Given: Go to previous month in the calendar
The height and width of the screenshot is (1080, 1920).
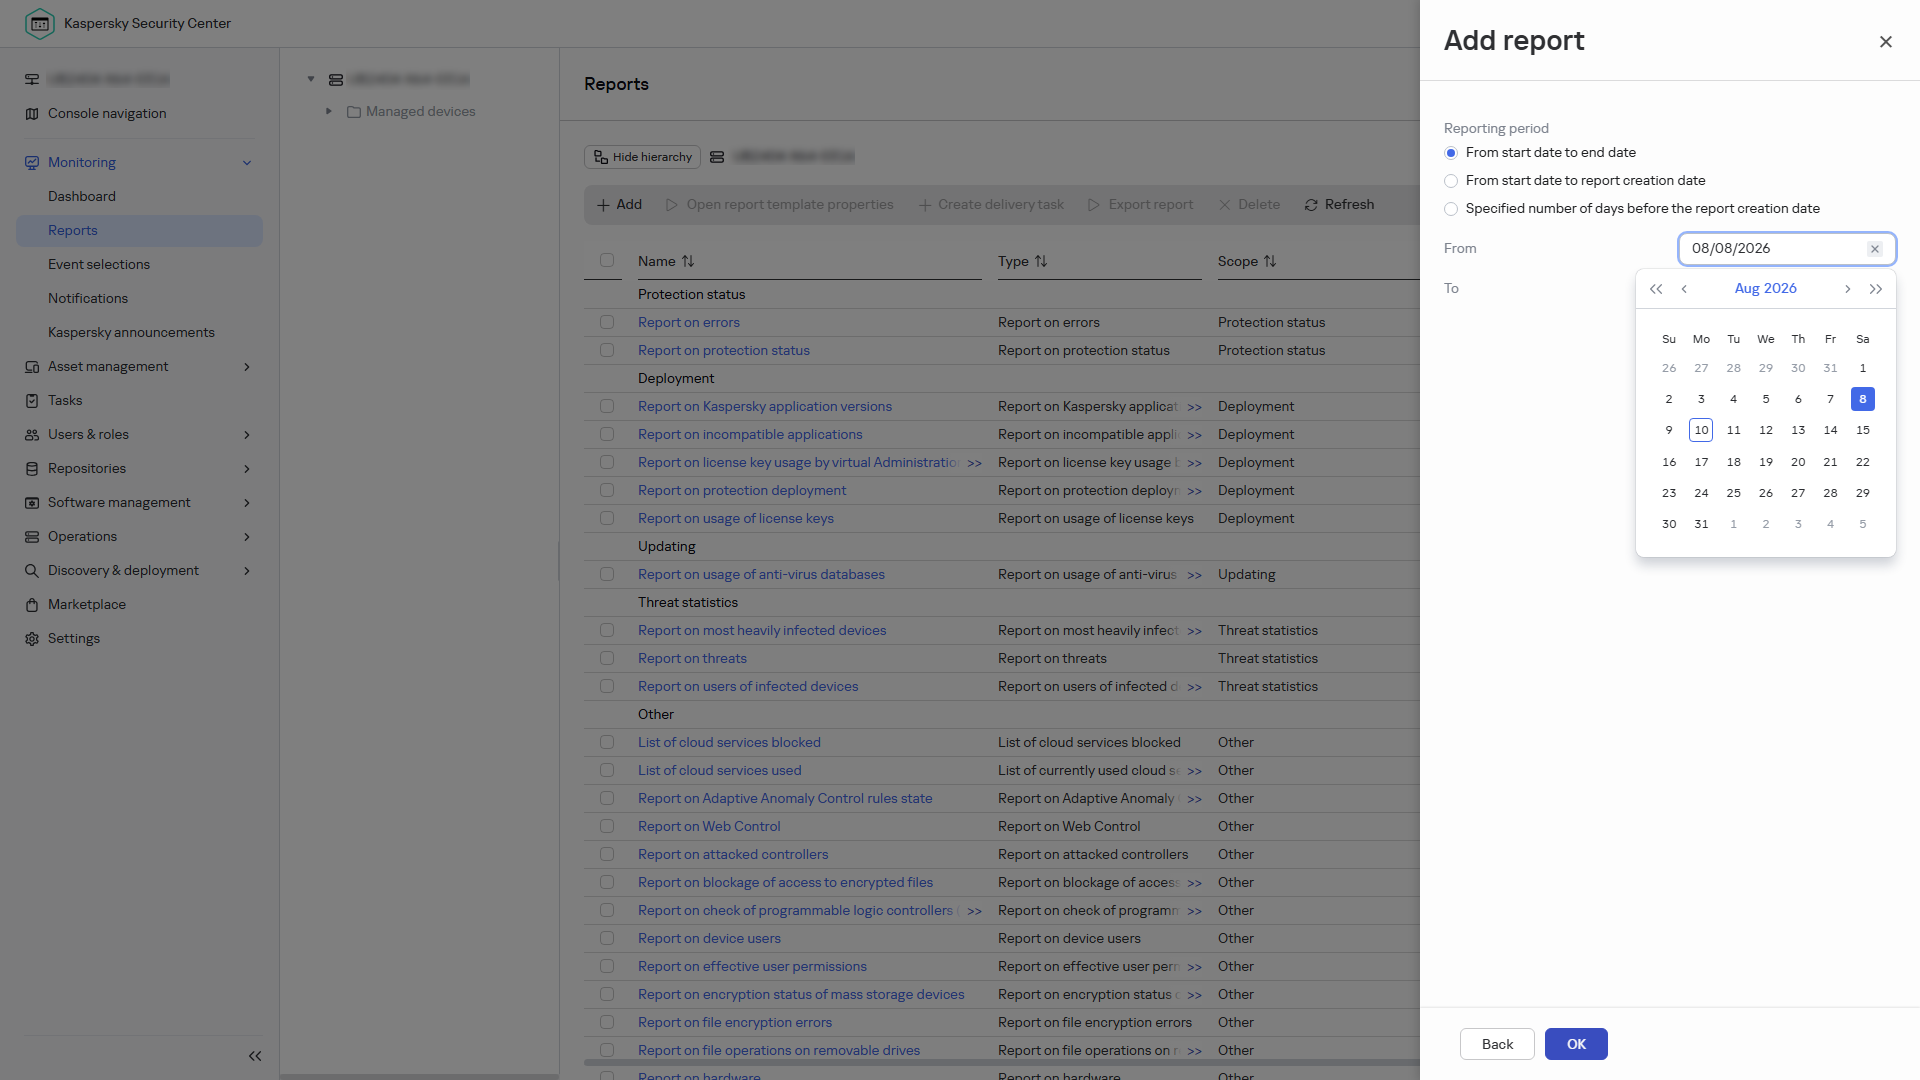Looking at the screenshot, I should [1684, 289].
